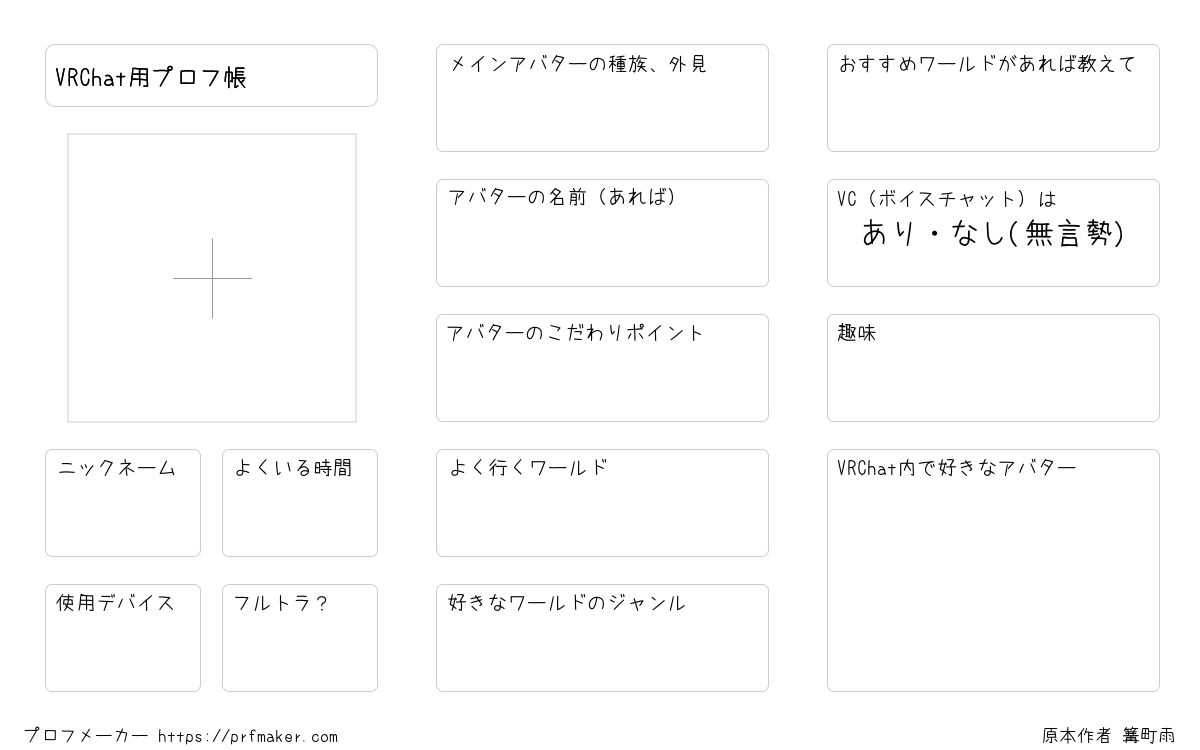Click the 好きなワールドのジャンル box
The height and width of the screenshot is (750, 1200).
(x=602, y=638)
